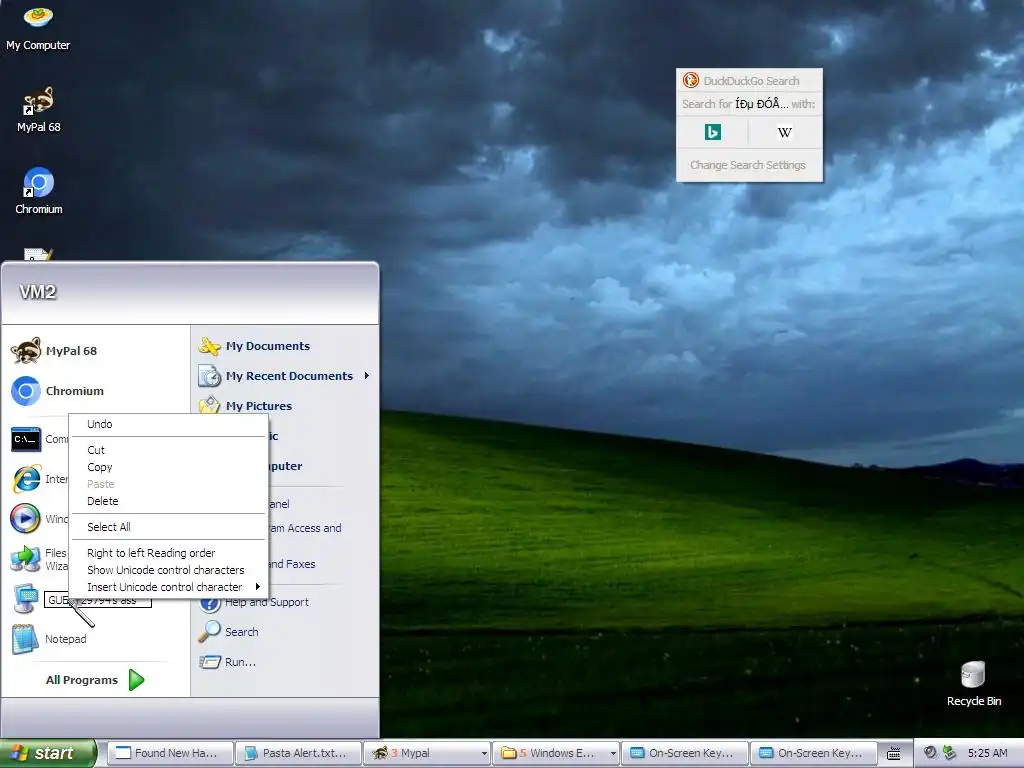1024x768 pixels.
Task: Expand the Mypal taskbar group
Action: [x=427, y=753]
